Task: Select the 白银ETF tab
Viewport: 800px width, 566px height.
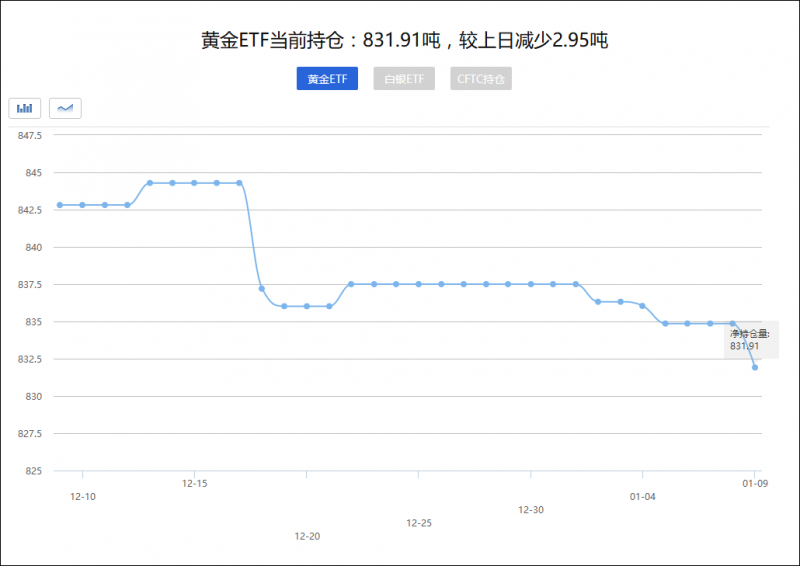Action: click(404, 79)
